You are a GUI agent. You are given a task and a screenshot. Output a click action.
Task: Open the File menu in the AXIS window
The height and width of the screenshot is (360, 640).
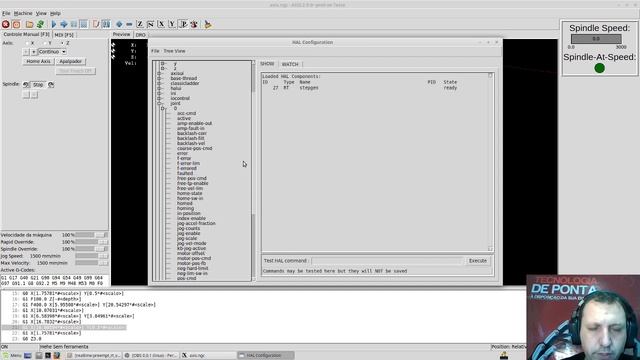coord(6,13)
